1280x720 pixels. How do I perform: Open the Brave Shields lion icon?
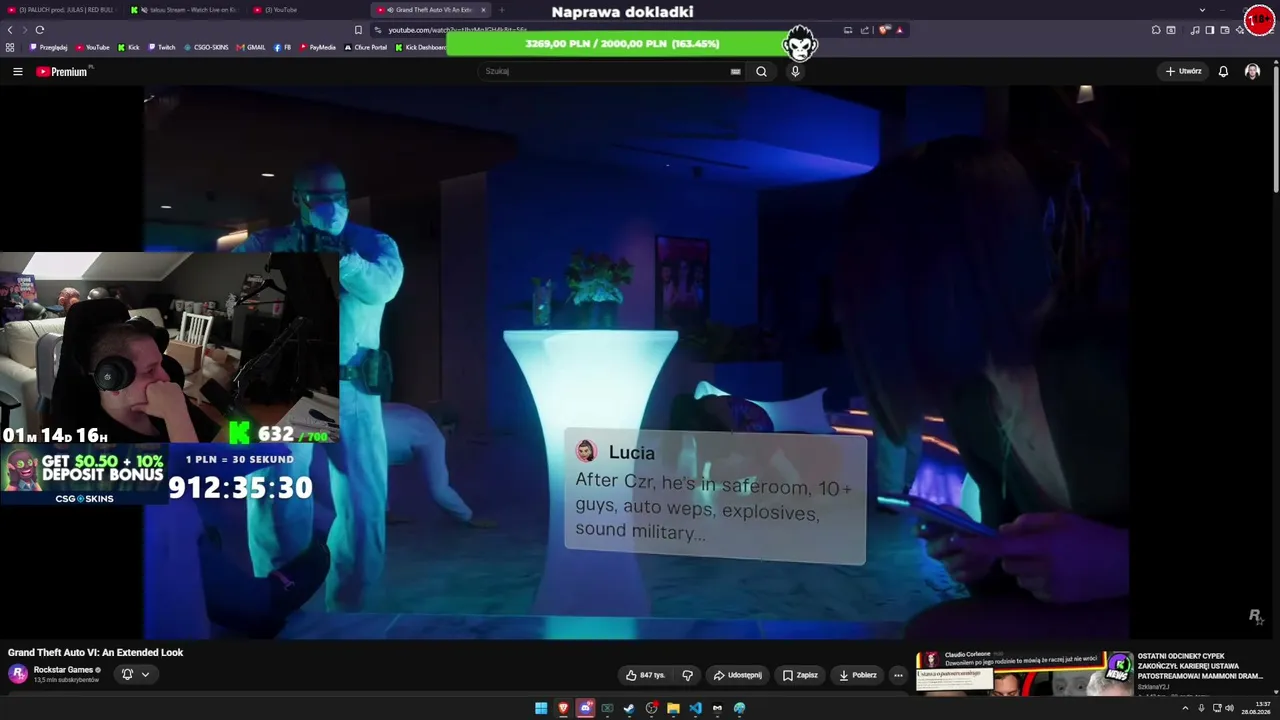(884, 30)
